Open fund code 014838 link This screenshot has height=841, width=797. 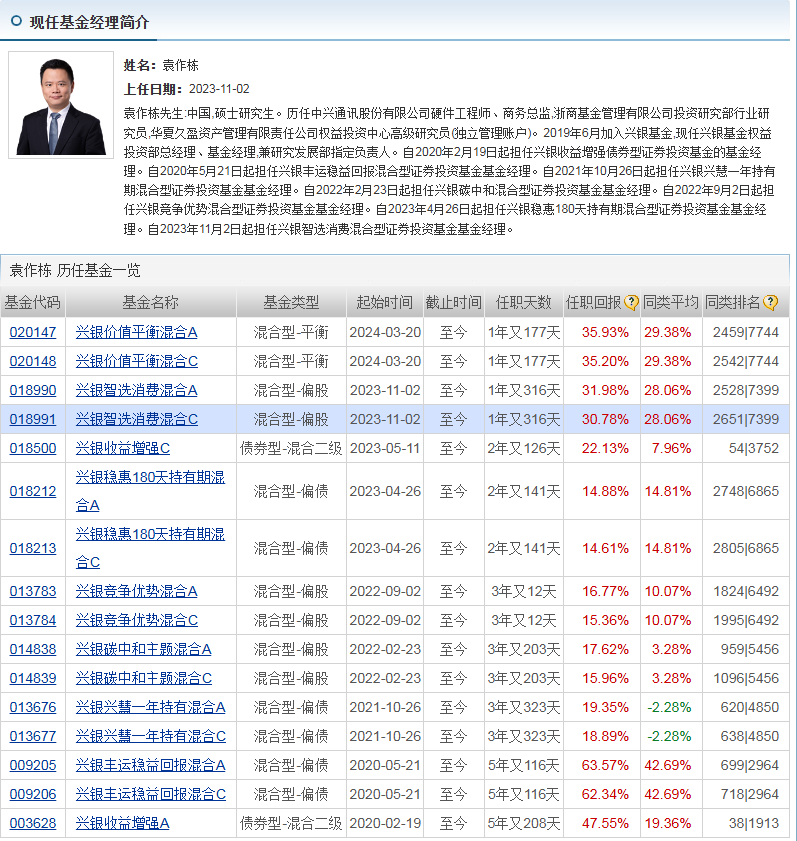tap(33, 649)
